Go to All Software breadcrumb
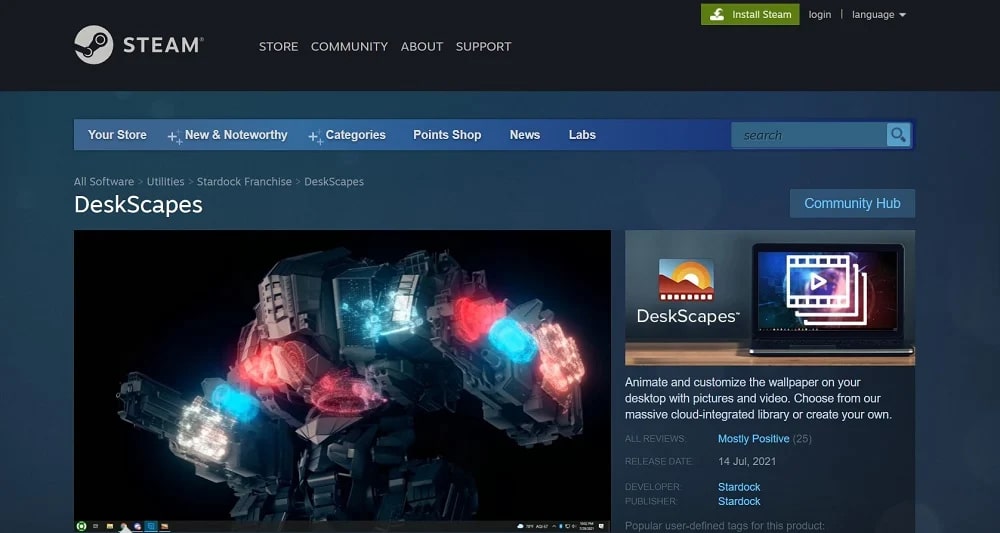Screen dimensions: 1000x533 pos(104,182)
